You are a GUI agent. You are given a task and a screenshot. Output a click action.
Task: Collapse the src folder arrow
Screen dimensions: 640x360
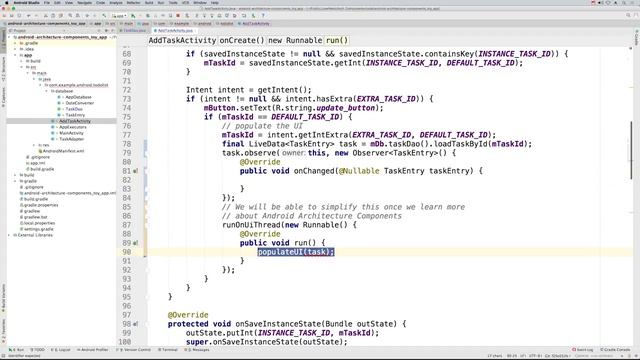click(x=22, y=67)
